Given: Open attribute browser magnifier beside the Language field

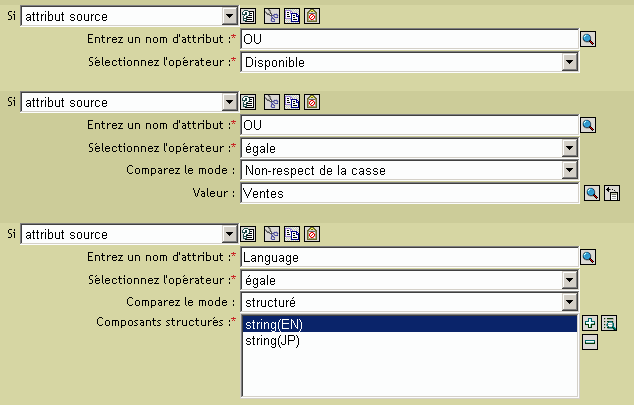Looking at the screenshot, I should [x=589, y=257].
